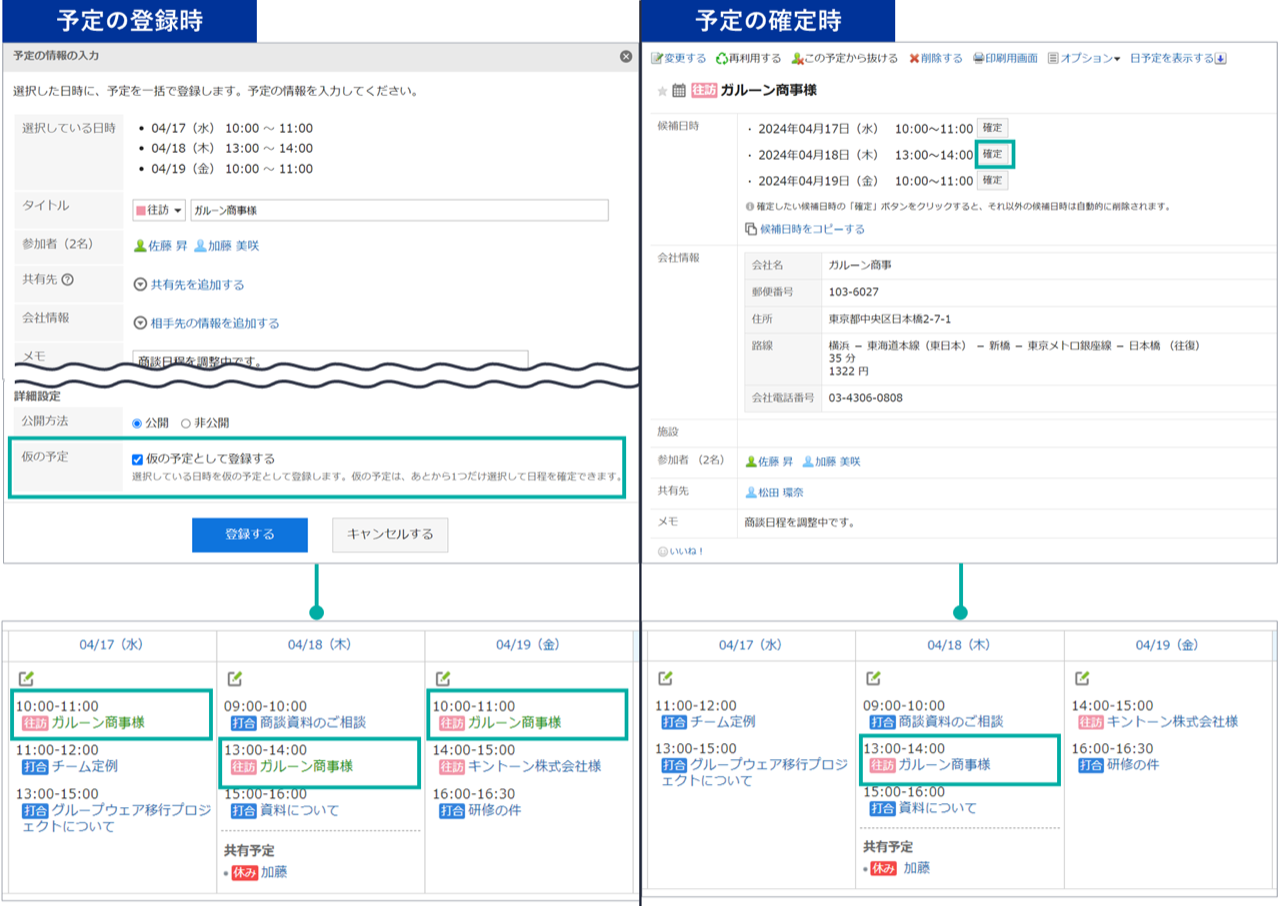Select the 公開 radio button

coord(138,423)
